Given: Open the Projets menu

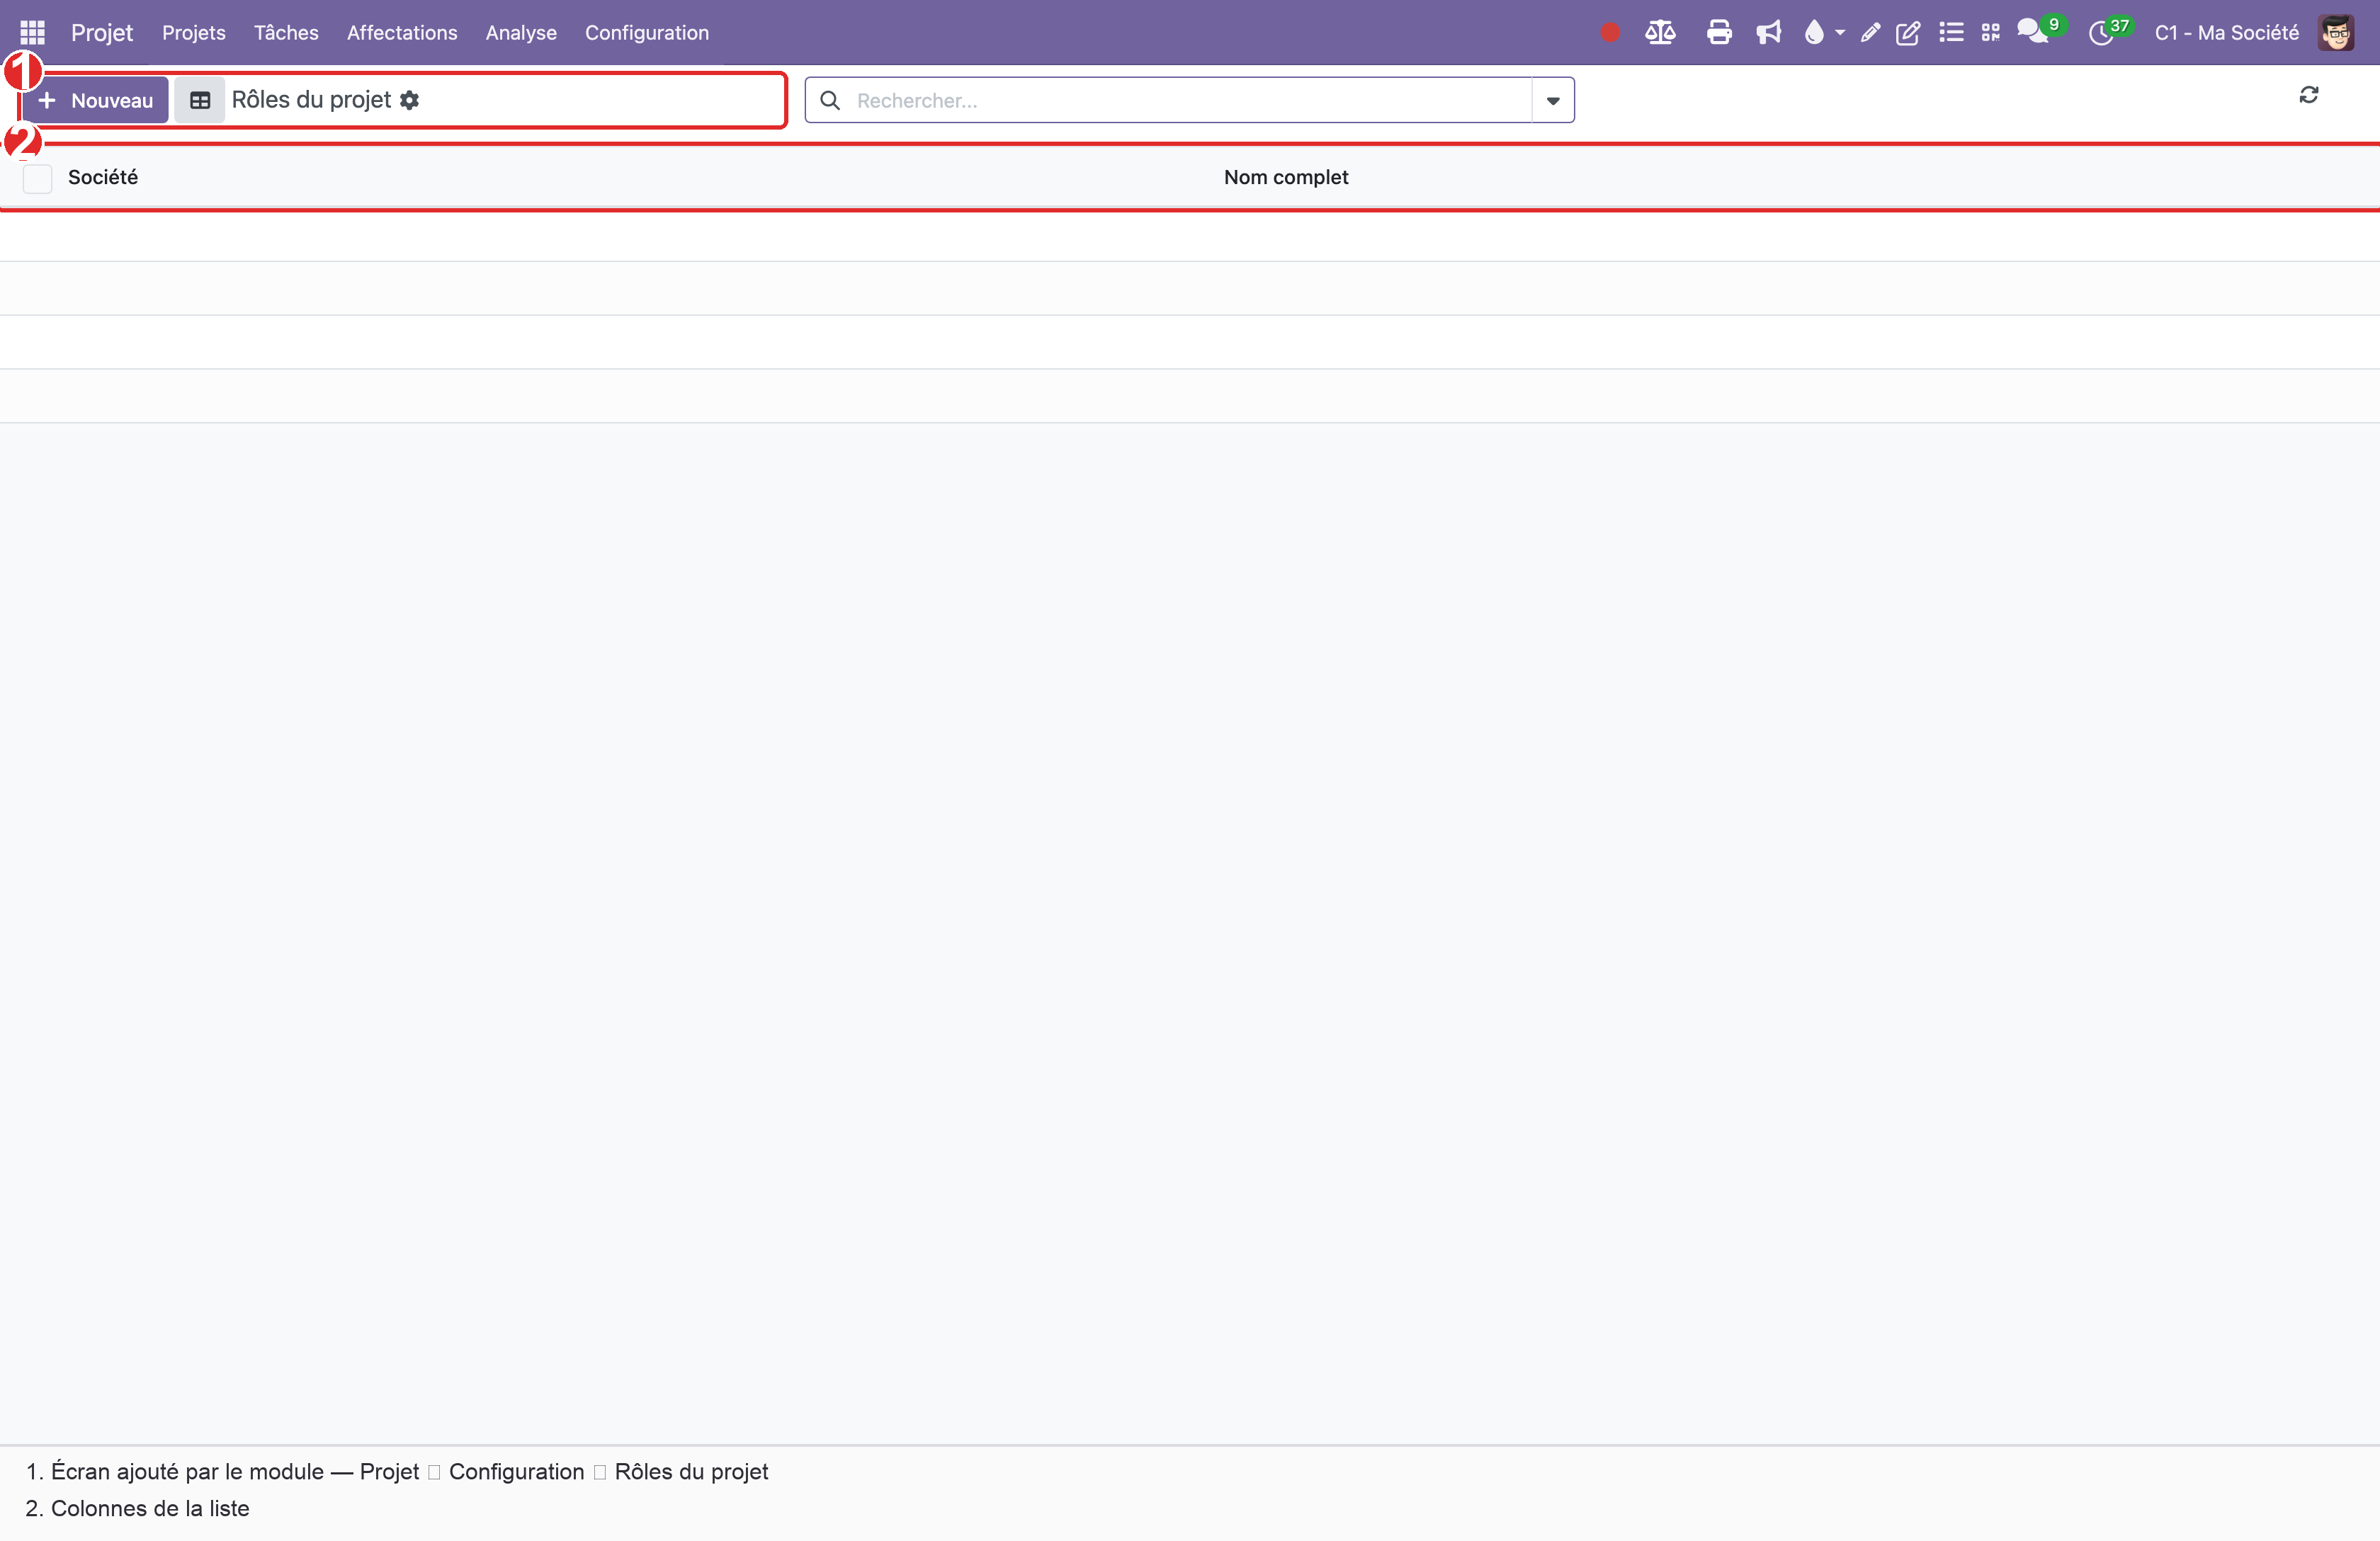Looking at the screenshot, I should [194, 33].
